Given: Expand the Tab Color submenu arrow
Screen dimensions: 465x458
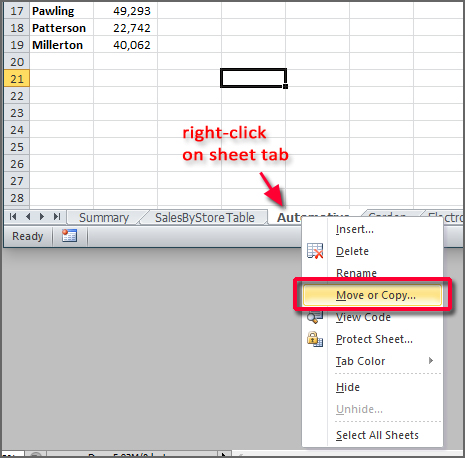Looking at the screenshot, I should 431,361.
